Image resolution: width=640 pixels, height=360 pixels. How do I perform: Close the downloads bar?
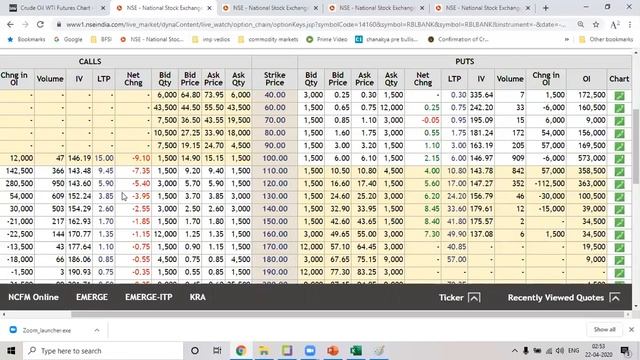click(631, 329)
